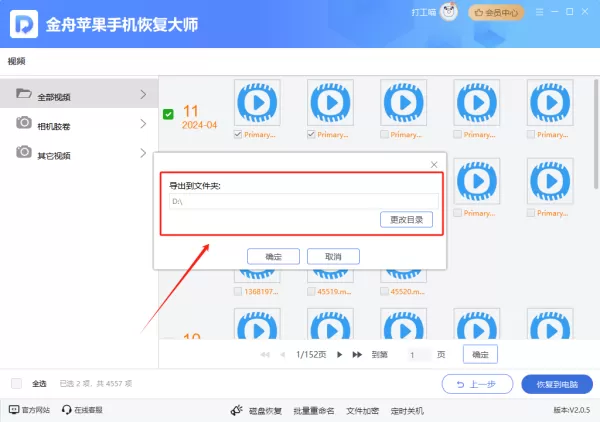
Task: Click the 版本:V2.0.5 version text
Action: click(572, 410)
